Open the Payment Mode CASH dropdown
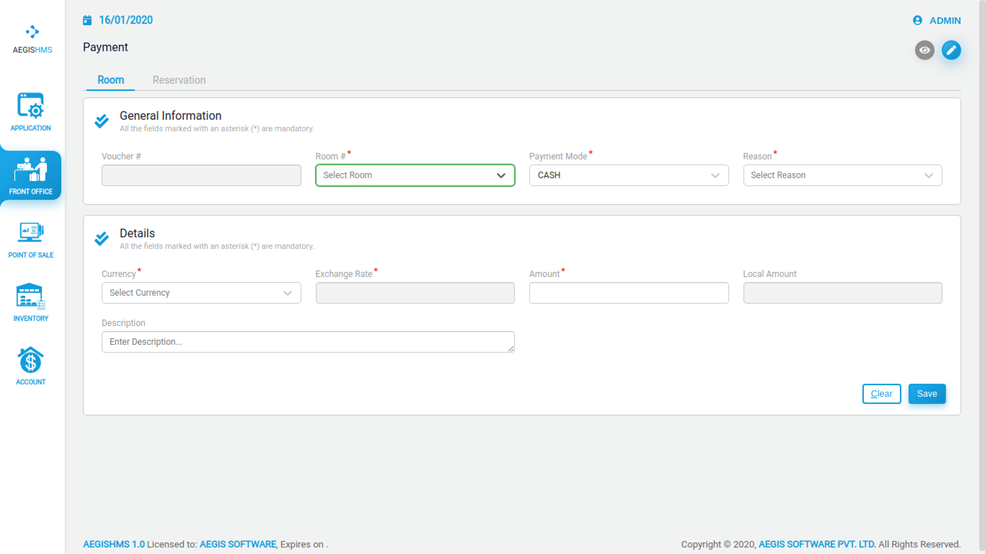This screenshot has height=554, width=985. tap(628, 175)
